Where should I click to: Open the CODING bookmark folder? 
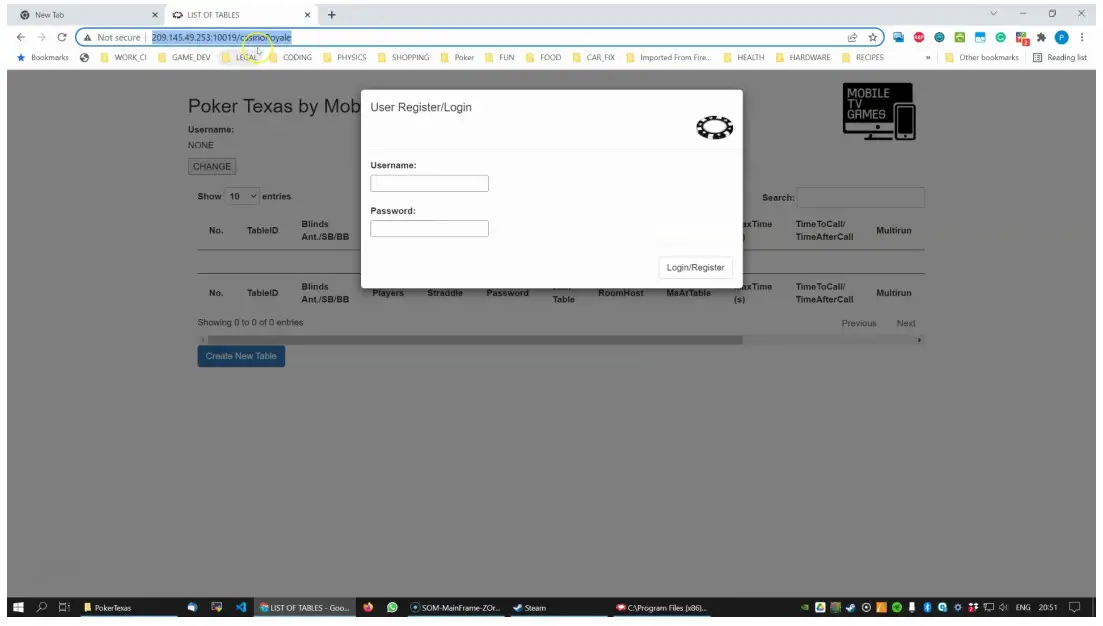(x=289, y=58)
